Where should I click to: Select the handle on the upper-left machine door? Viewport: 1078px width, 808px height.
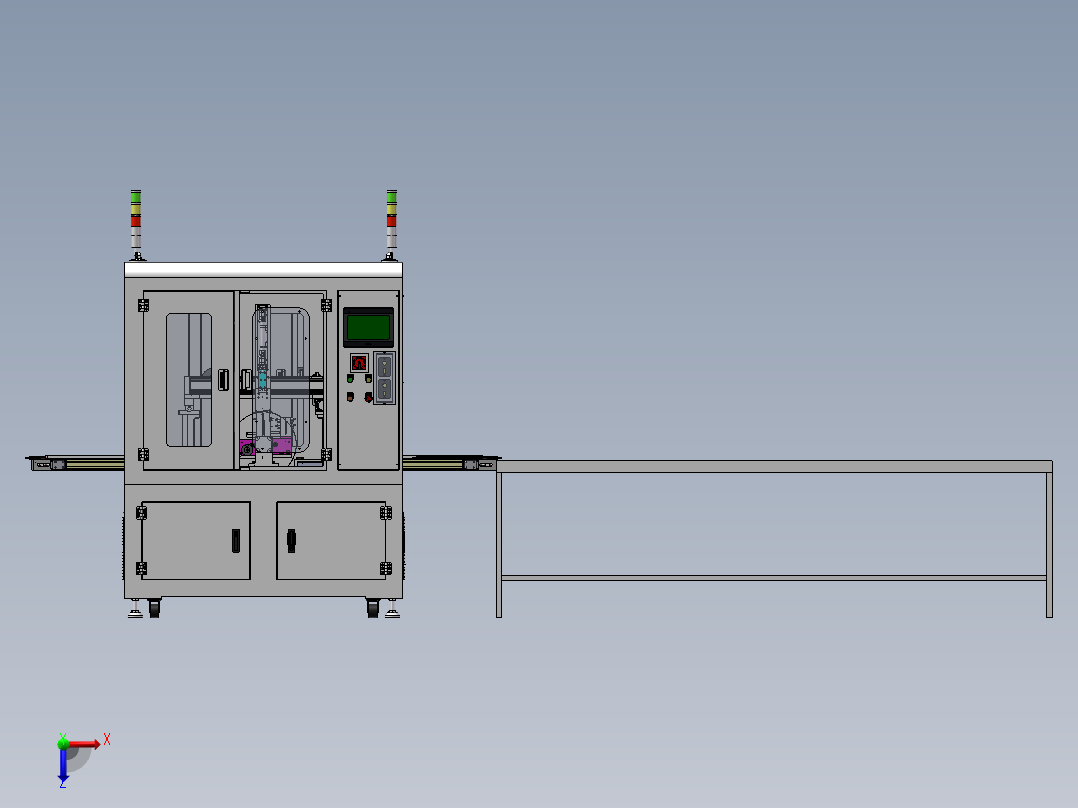pos(223,380)
